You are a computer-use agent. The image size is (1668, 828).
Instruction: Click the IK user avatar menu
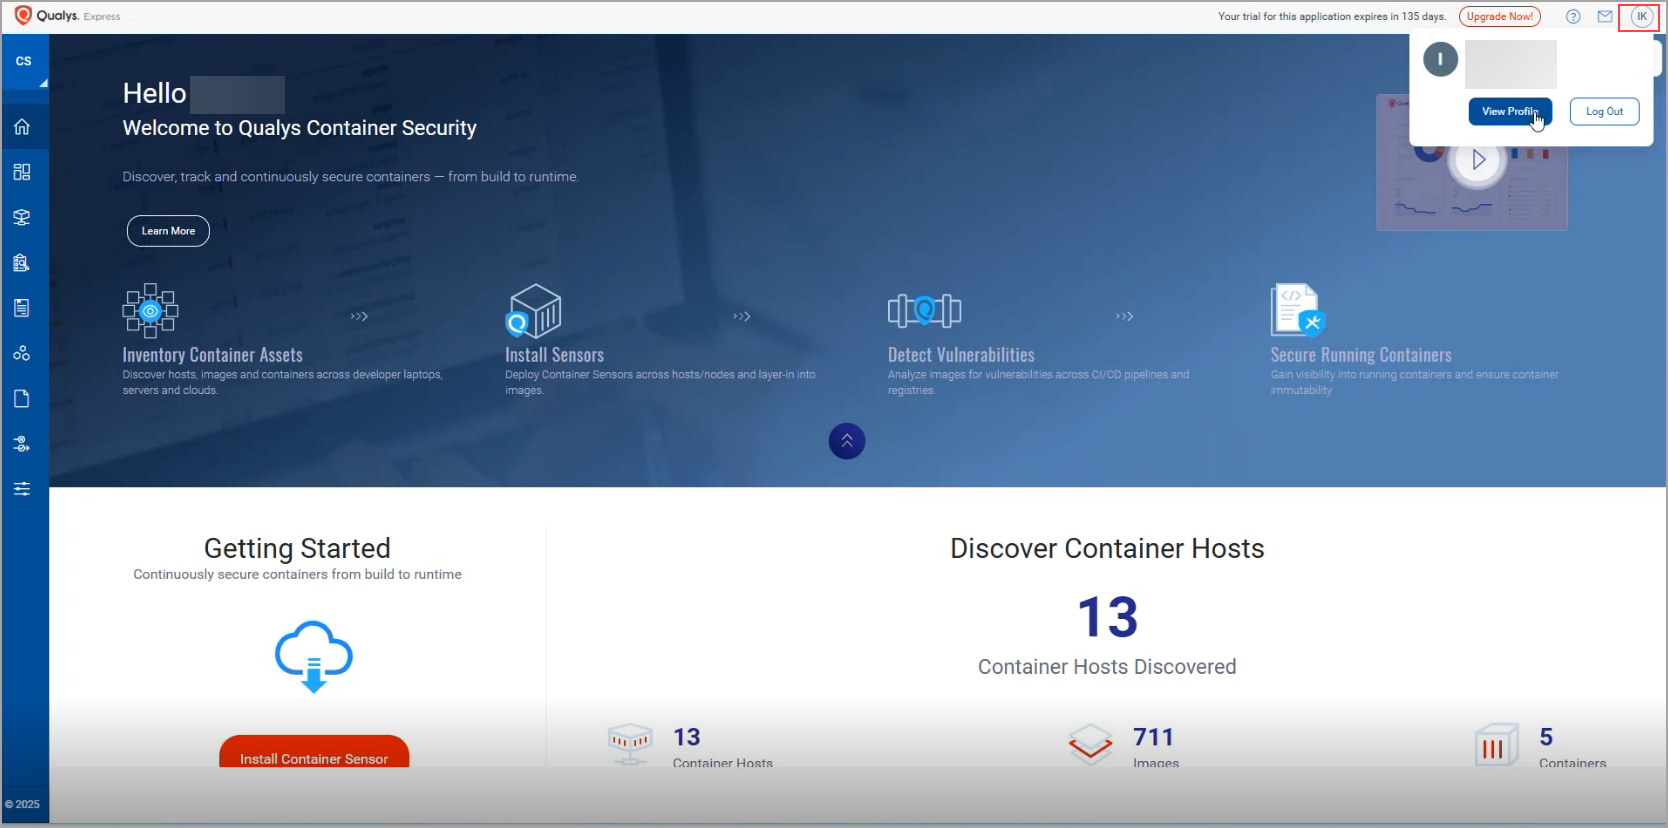tap(1642, 16)
